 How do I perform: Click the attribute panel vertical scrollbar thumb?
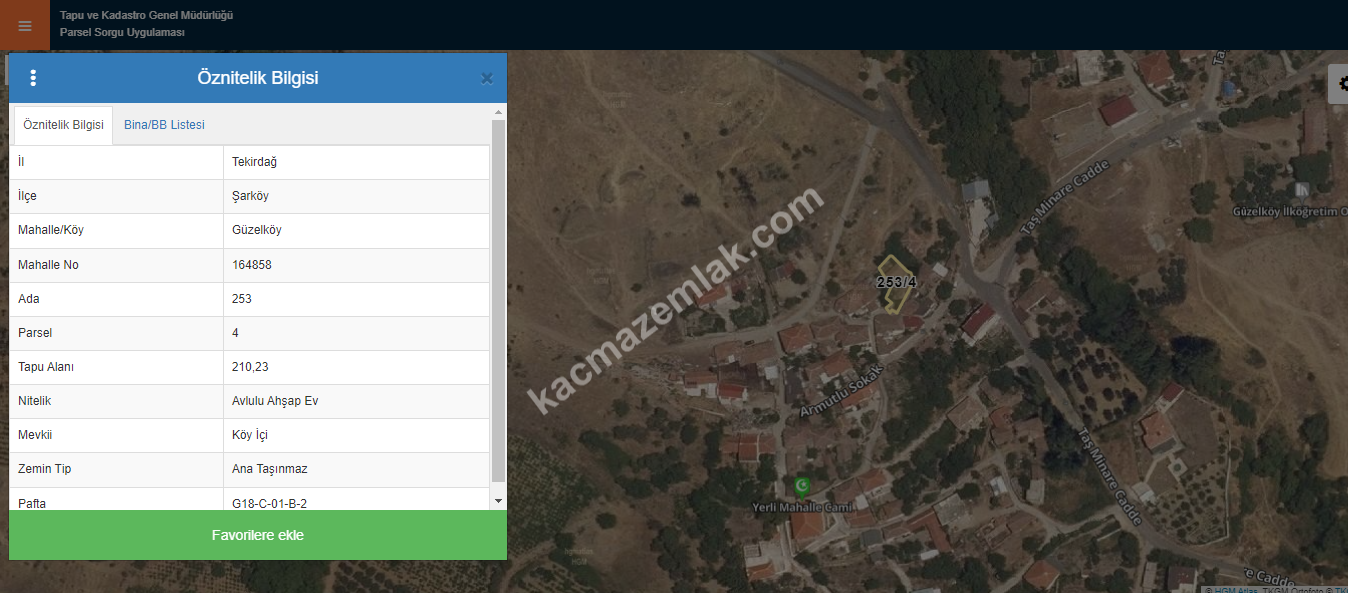(x=498, y=300)
